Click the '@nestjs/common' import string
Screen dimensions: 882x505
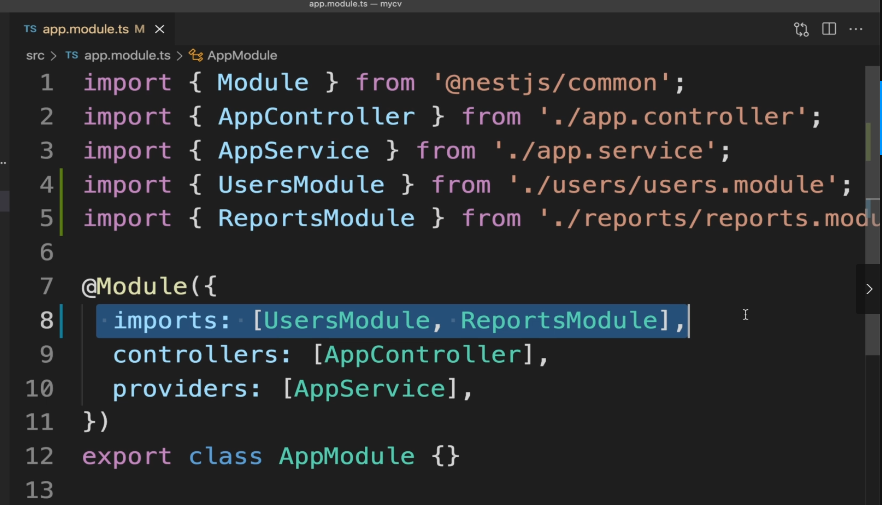(551, 83)
